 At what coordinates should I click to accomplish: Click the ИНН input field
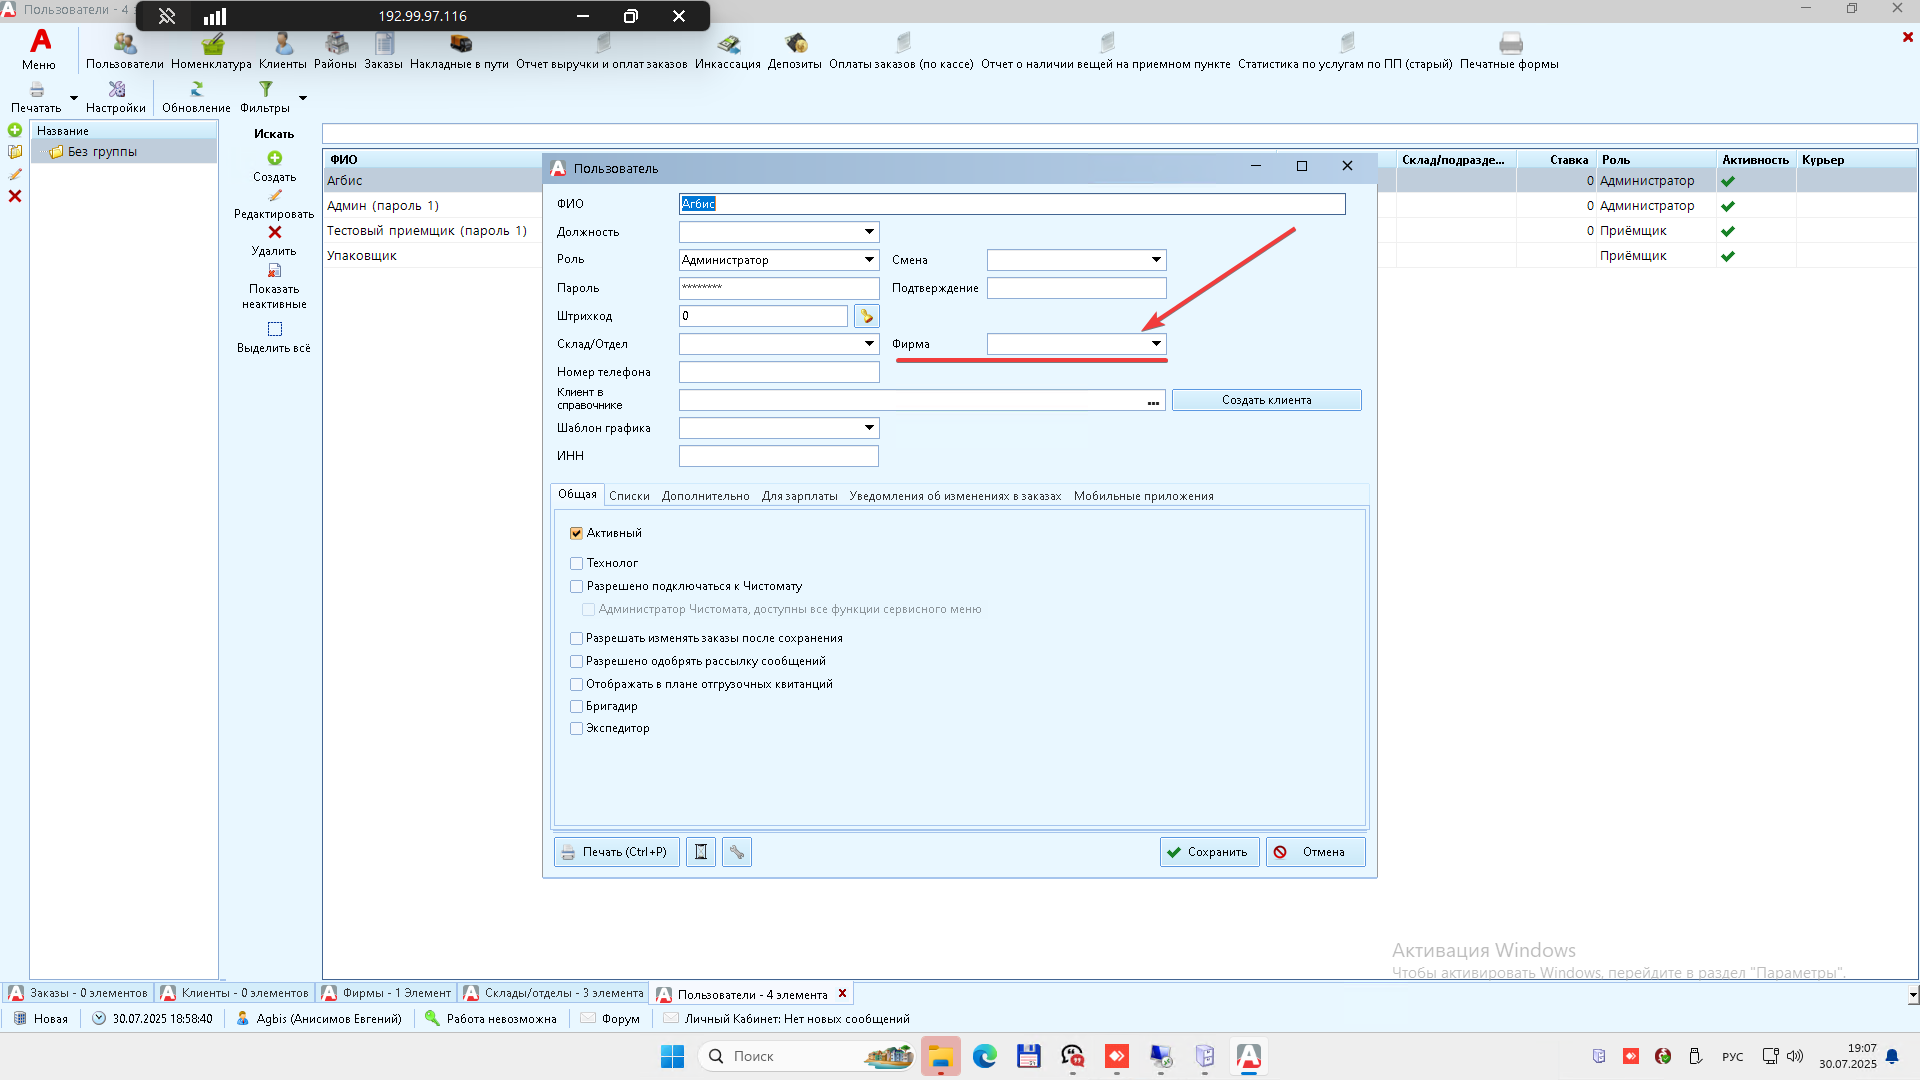pyautogui.click(x=779, y=456)
